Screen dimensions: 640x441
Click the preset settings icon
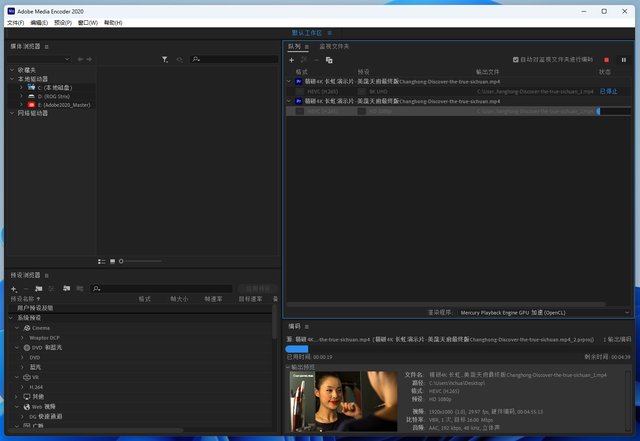click(x=51, y=289)
